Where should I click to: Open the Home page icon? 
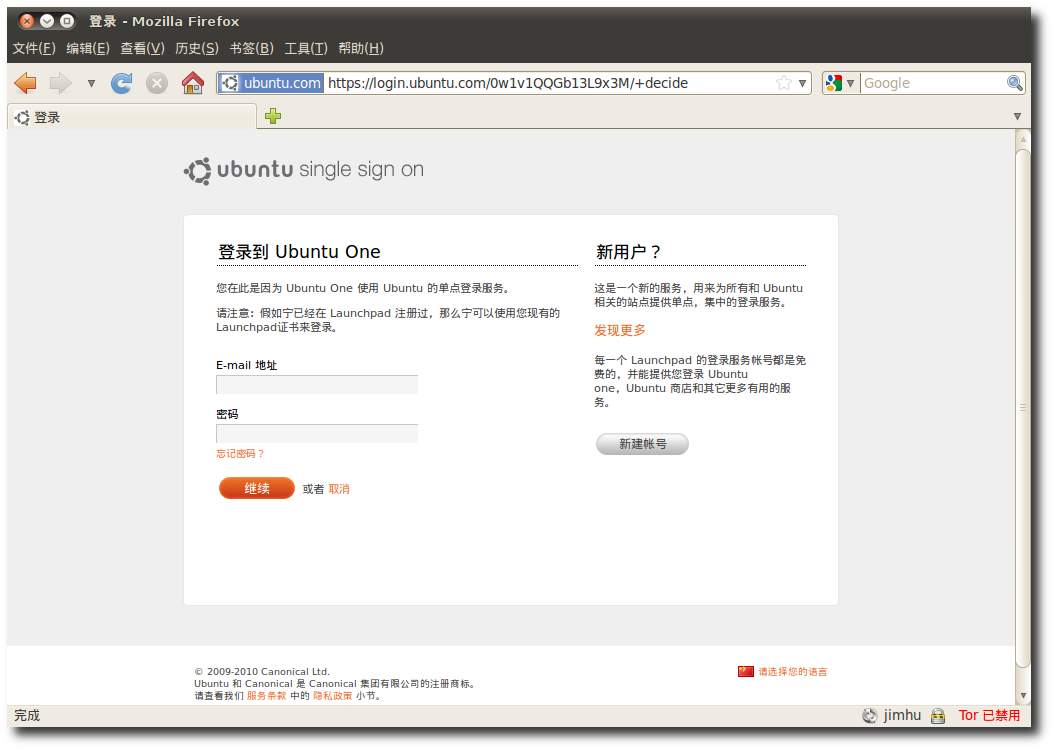point(193,83)
